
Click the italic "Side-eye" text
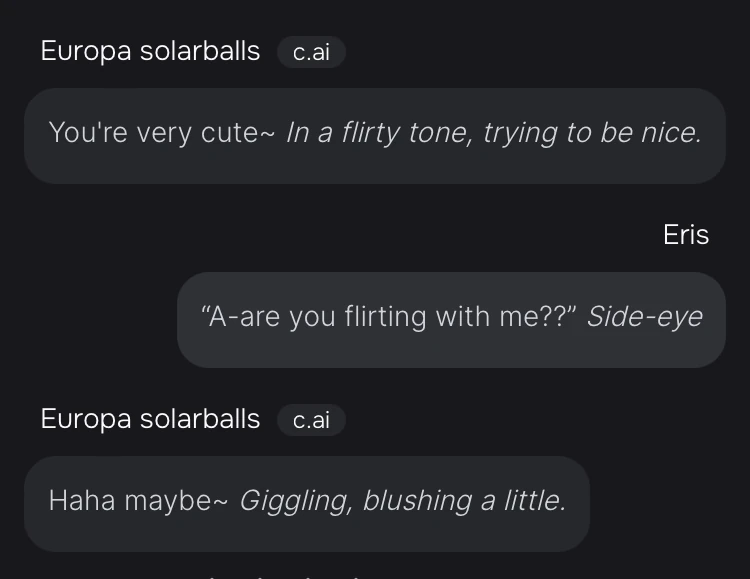click(644, 317)
